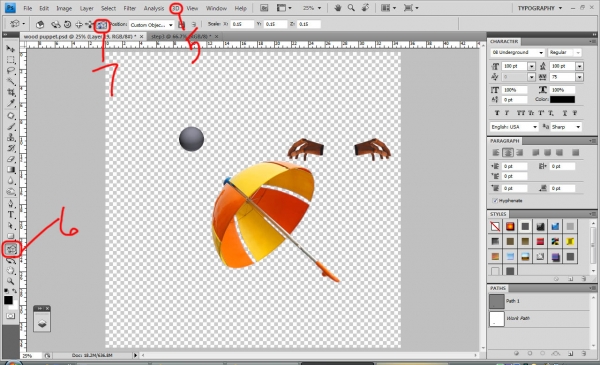Image resolution: width=600 pixels, height=365 pixels.
Task: Return to initial object position icon
Action: [40, 25]
